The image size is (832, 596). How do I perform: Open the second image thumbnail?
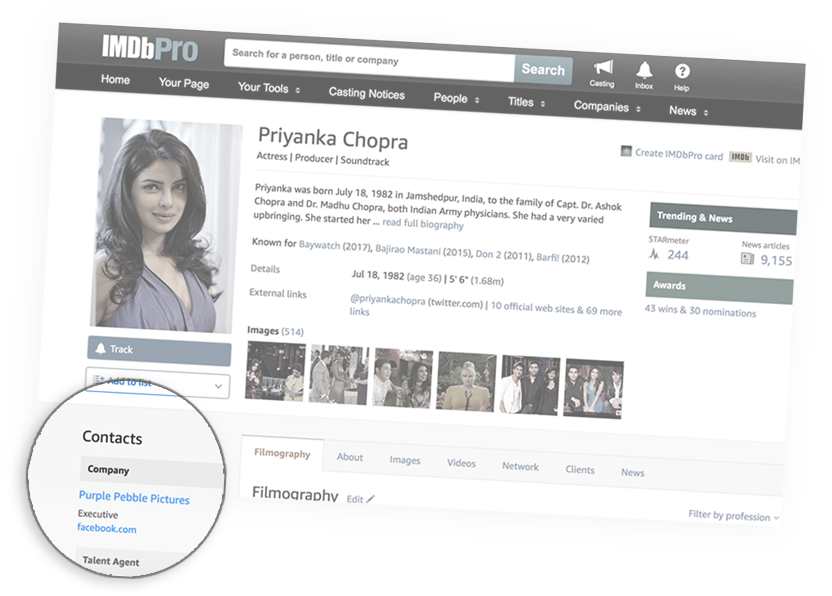coord(339,375)
